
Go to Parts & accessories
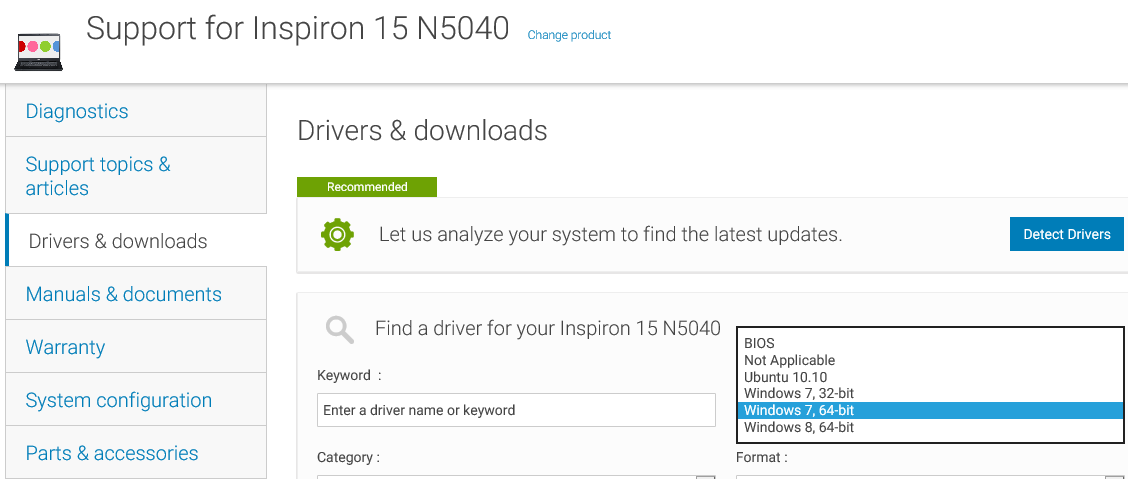click(x=136, y=453)
